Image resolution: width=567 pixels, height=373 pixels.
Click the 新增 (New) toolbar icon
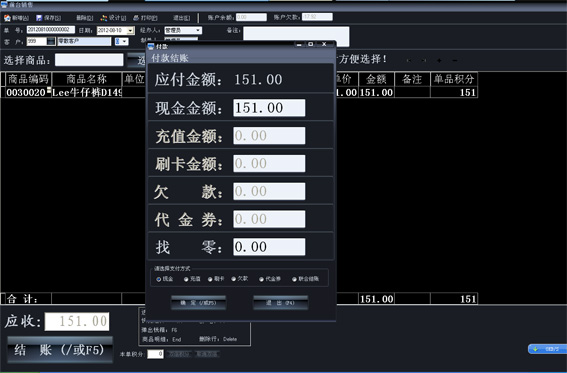[x=7, y=18]
